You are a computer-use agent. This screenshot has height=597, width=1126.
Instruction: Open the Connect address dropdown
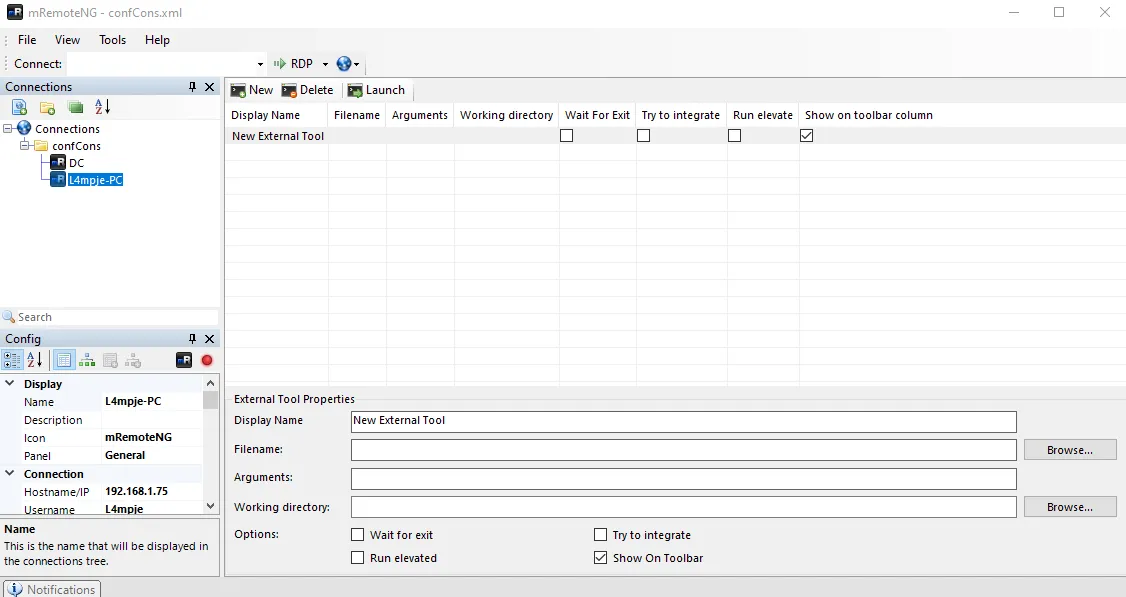(x=260, y=64)
